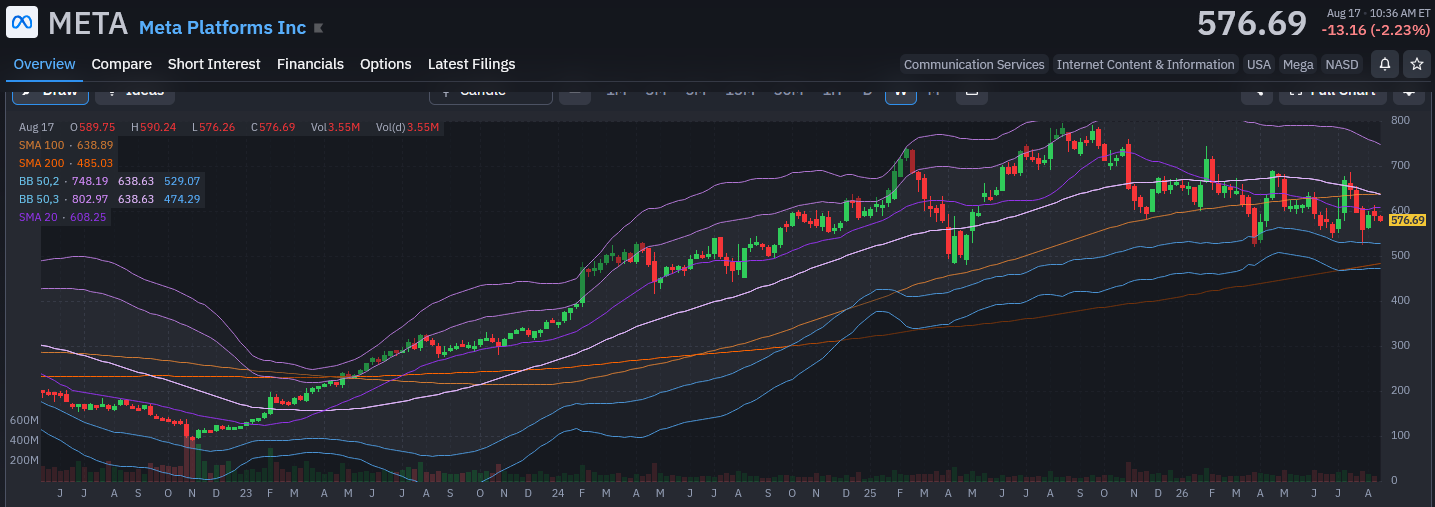
Task: Switch to the Overview tab
Action: [x=44, y=64]
